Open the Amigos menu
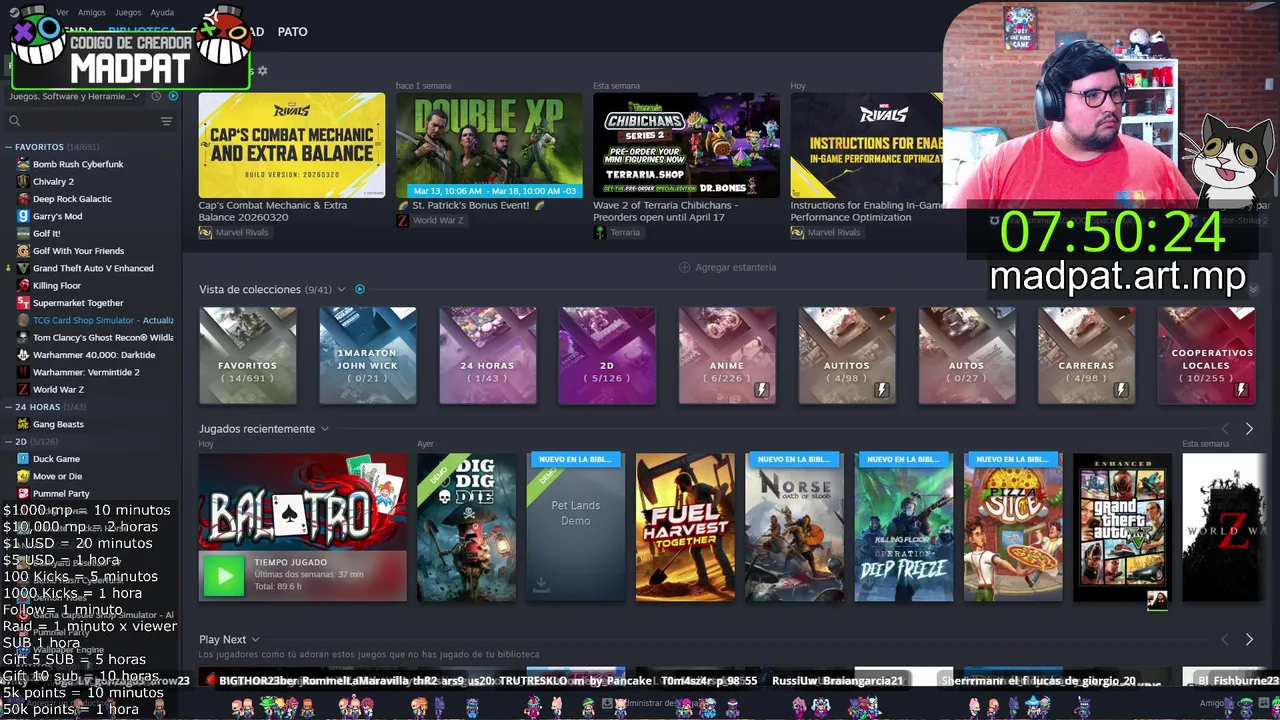Screen dimensions: 1280x720 tap(92, 13)
